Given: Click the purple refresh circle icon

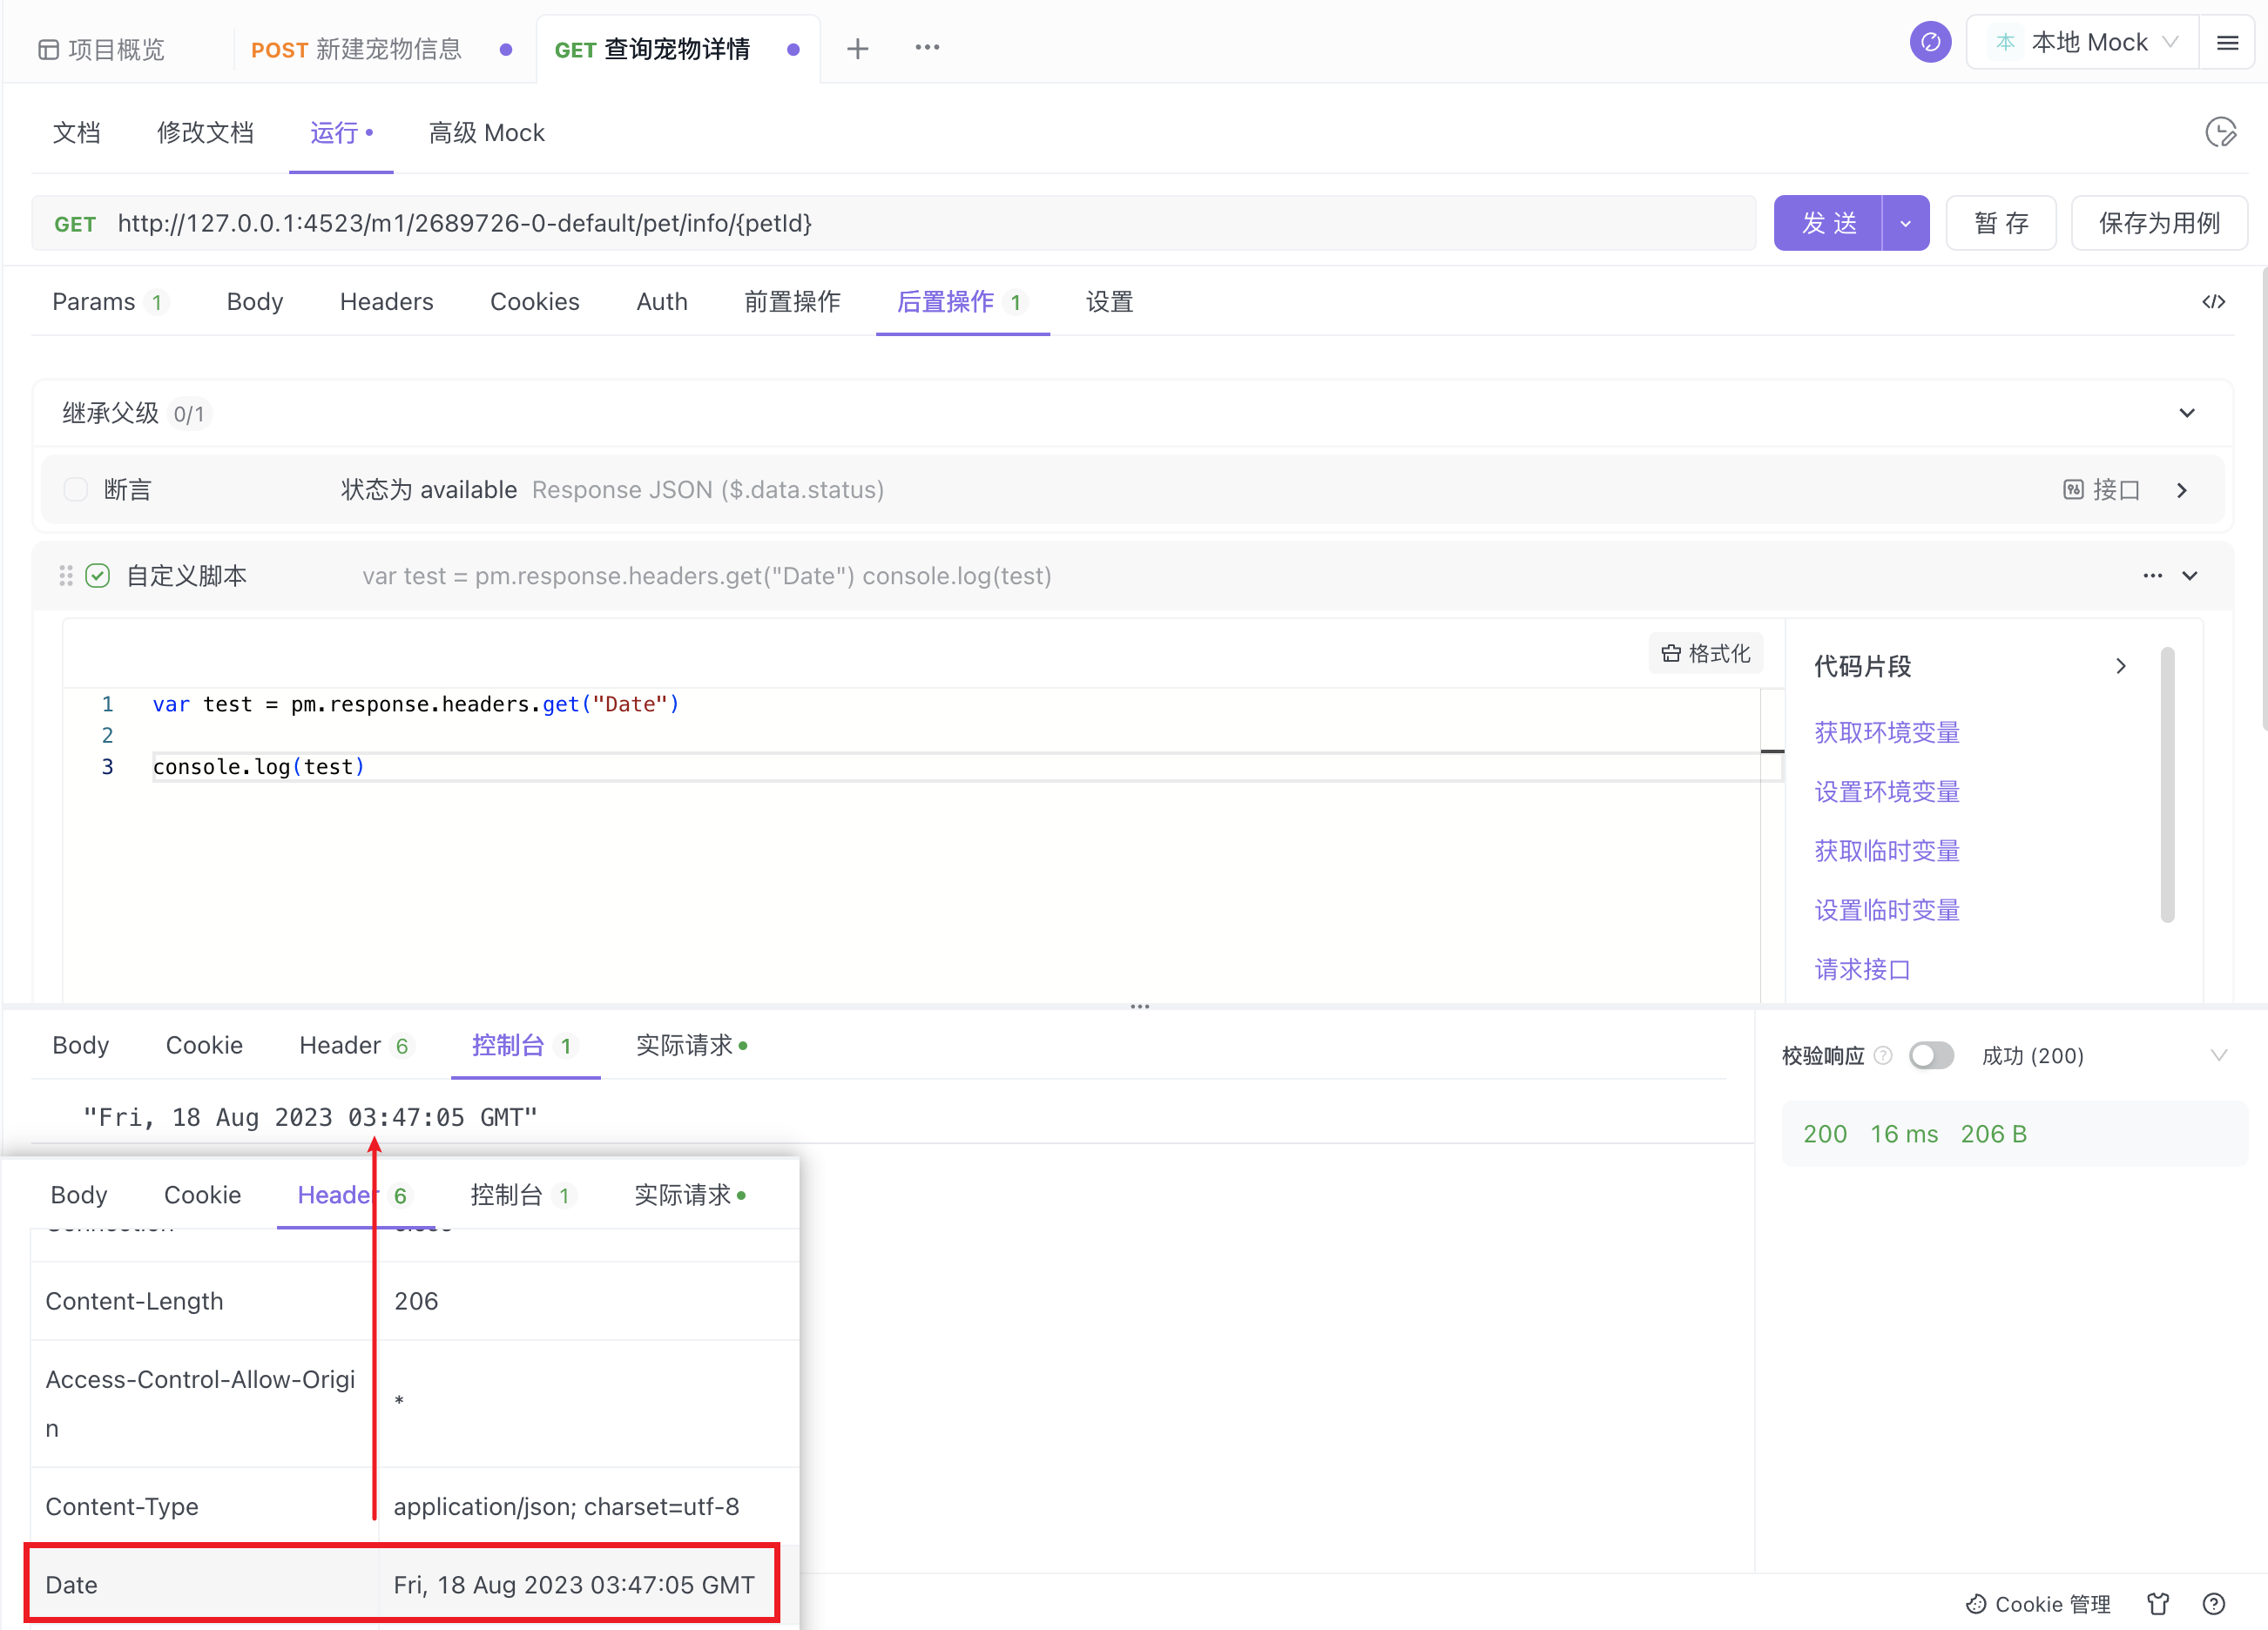Looking at the screenshot, I should [x=1930, y=43].
